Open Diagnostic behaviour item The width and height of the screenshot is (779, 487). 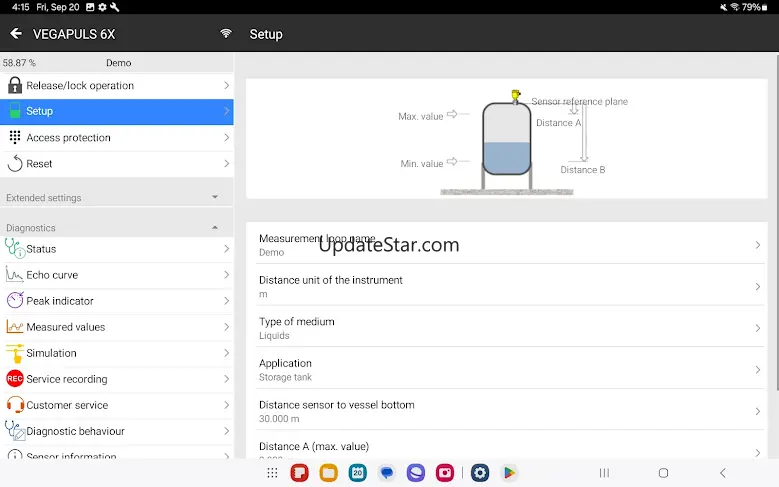[x=117, y=431]
